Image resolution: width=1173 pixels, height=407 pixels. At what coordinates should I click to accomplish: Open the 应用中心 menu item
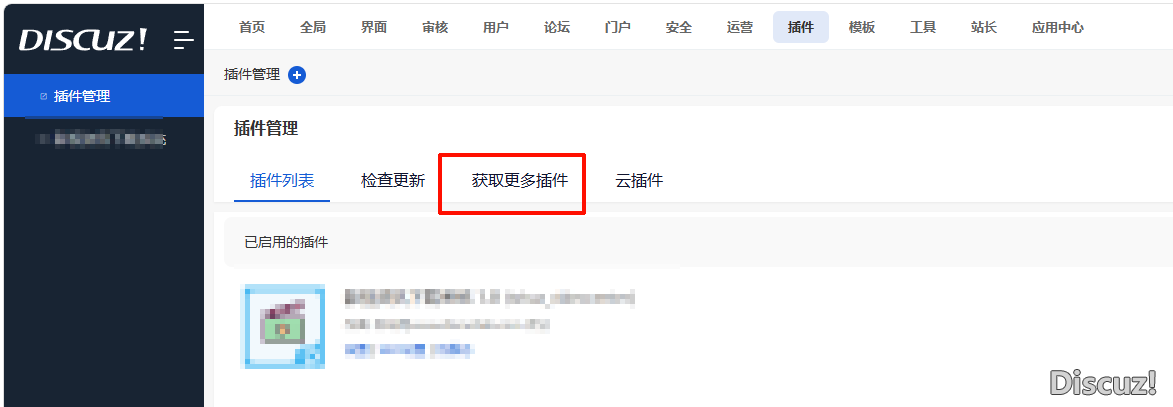click(1057, 28)
